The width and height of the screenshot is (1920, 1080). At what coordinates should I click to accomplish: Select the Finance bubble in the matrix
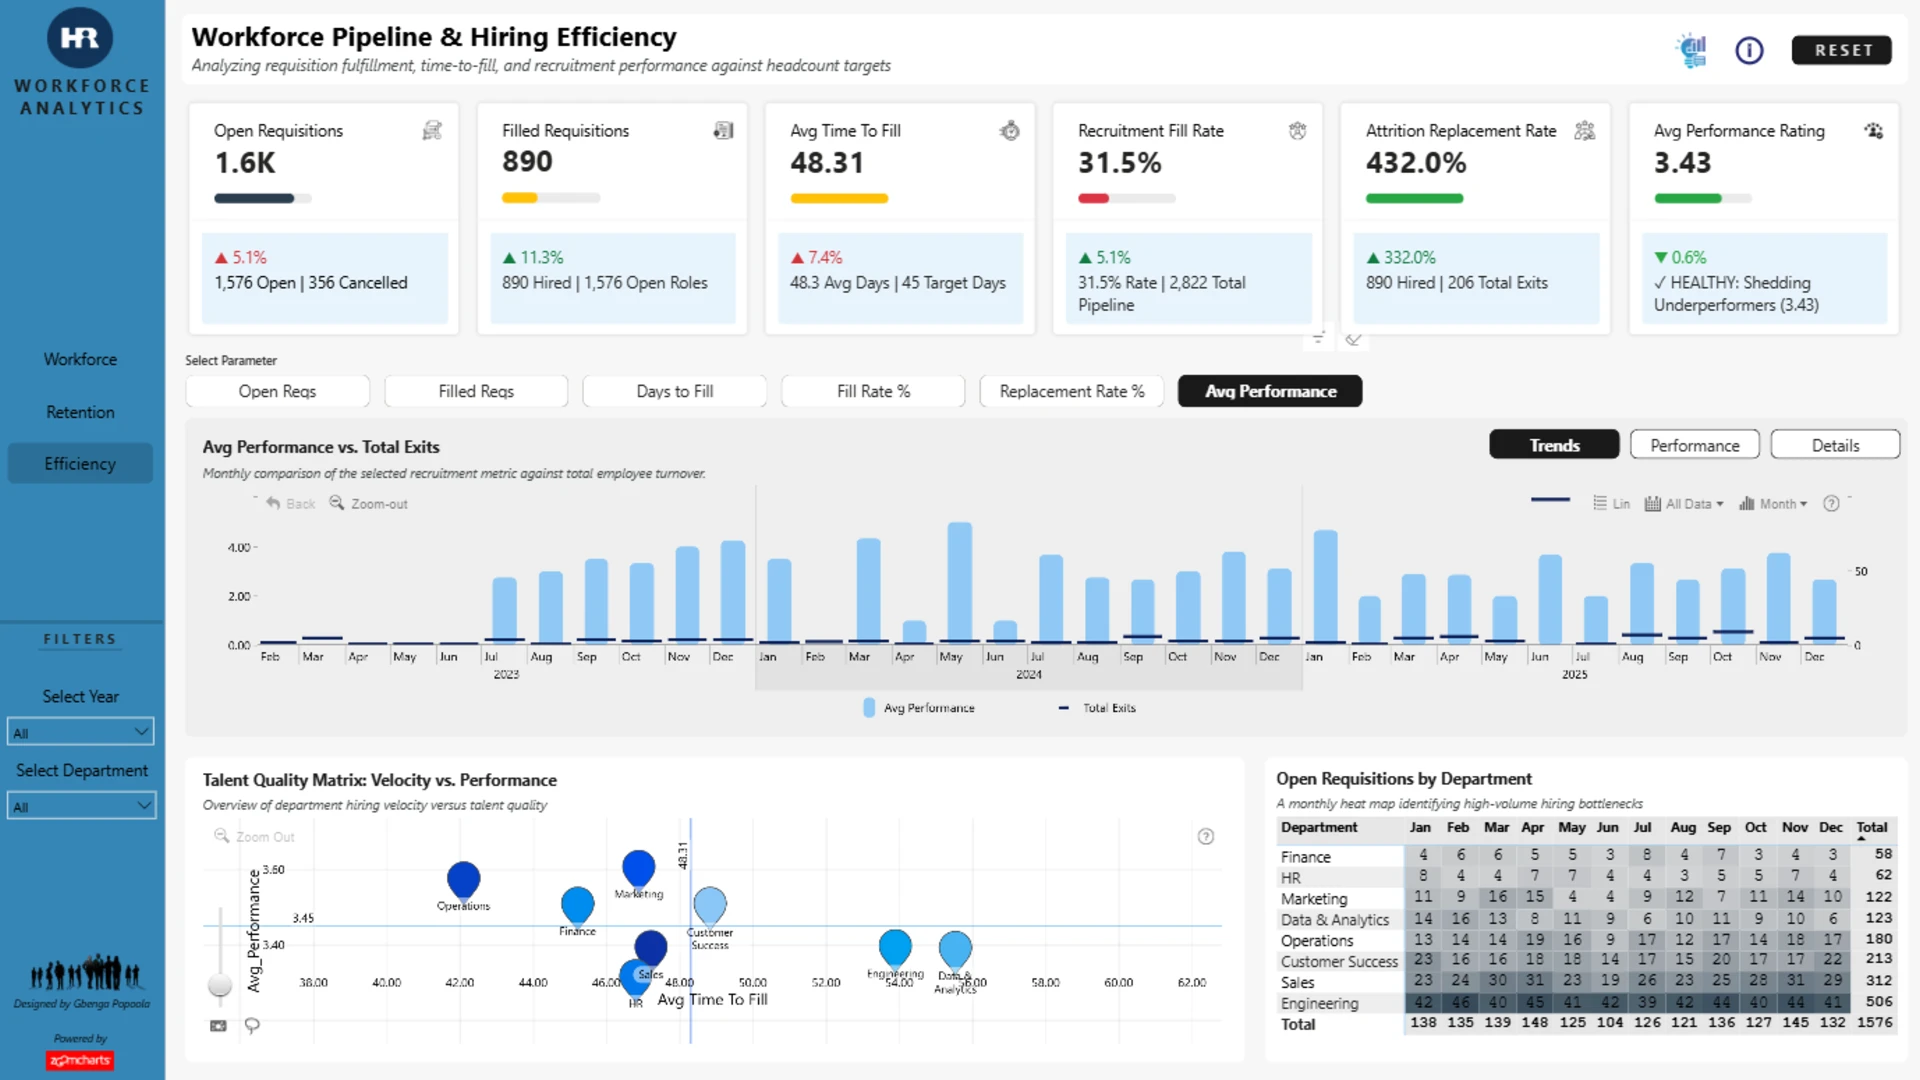click(577, 904)
